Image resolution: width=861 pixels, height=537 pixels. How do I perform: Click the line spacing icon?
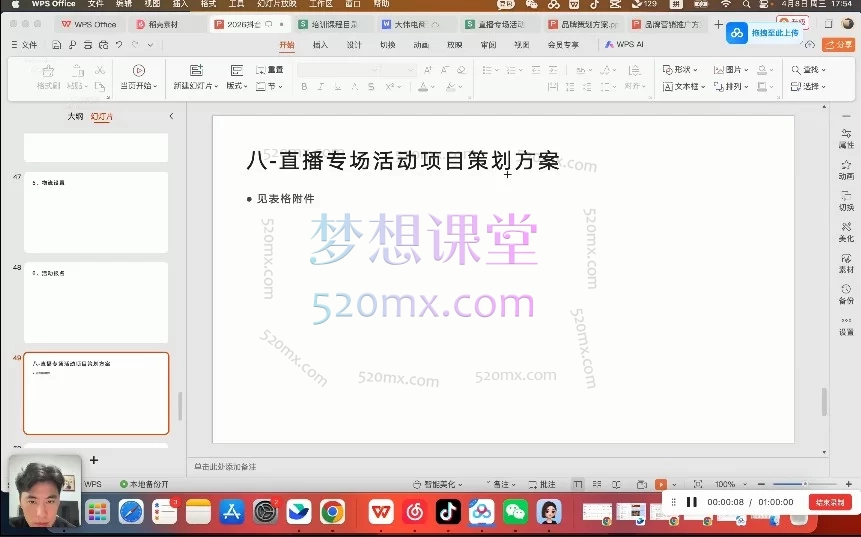pyautogui.click(x=569, y=87)
